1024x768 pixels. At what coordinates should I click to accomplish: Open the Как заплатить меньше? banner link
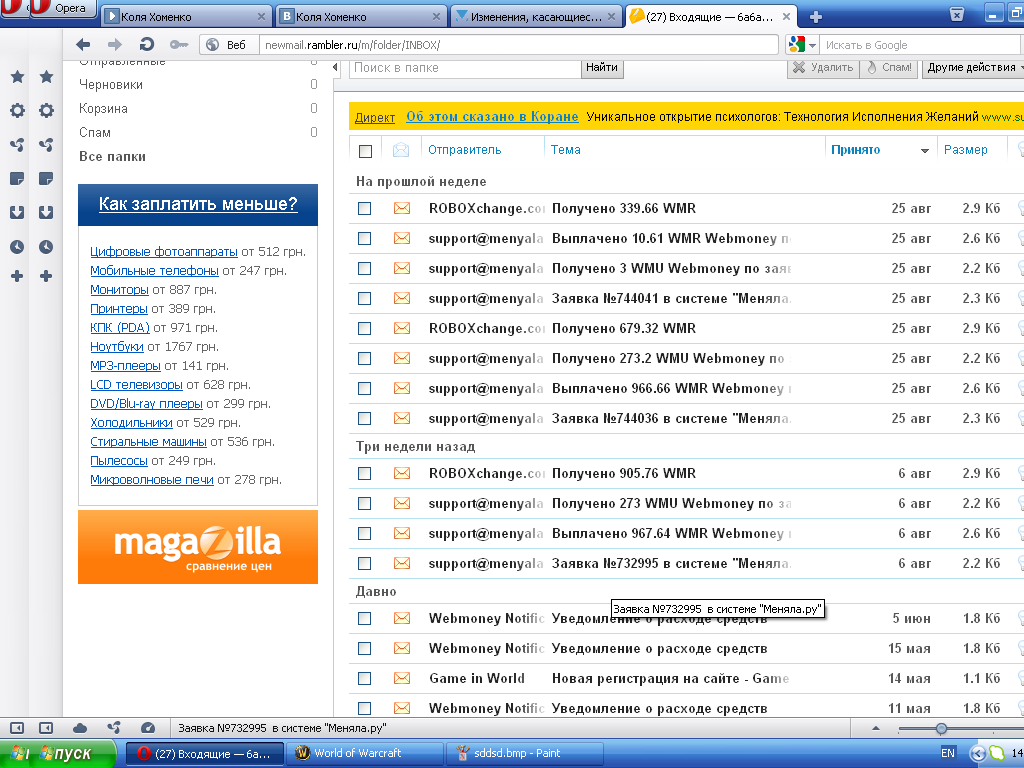[198, 204]
